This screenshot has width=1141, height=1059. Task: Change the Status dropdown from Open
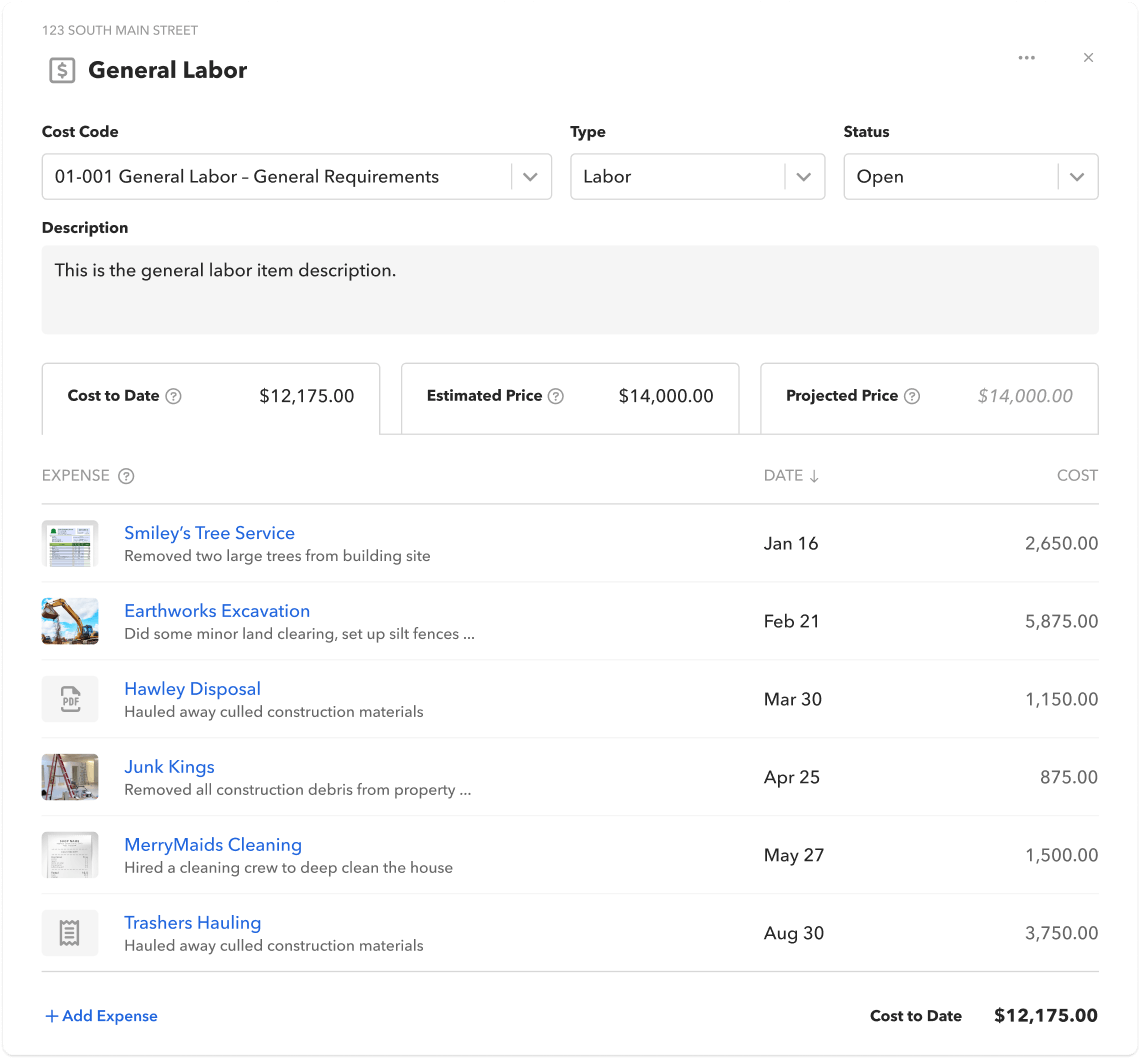1076,177
